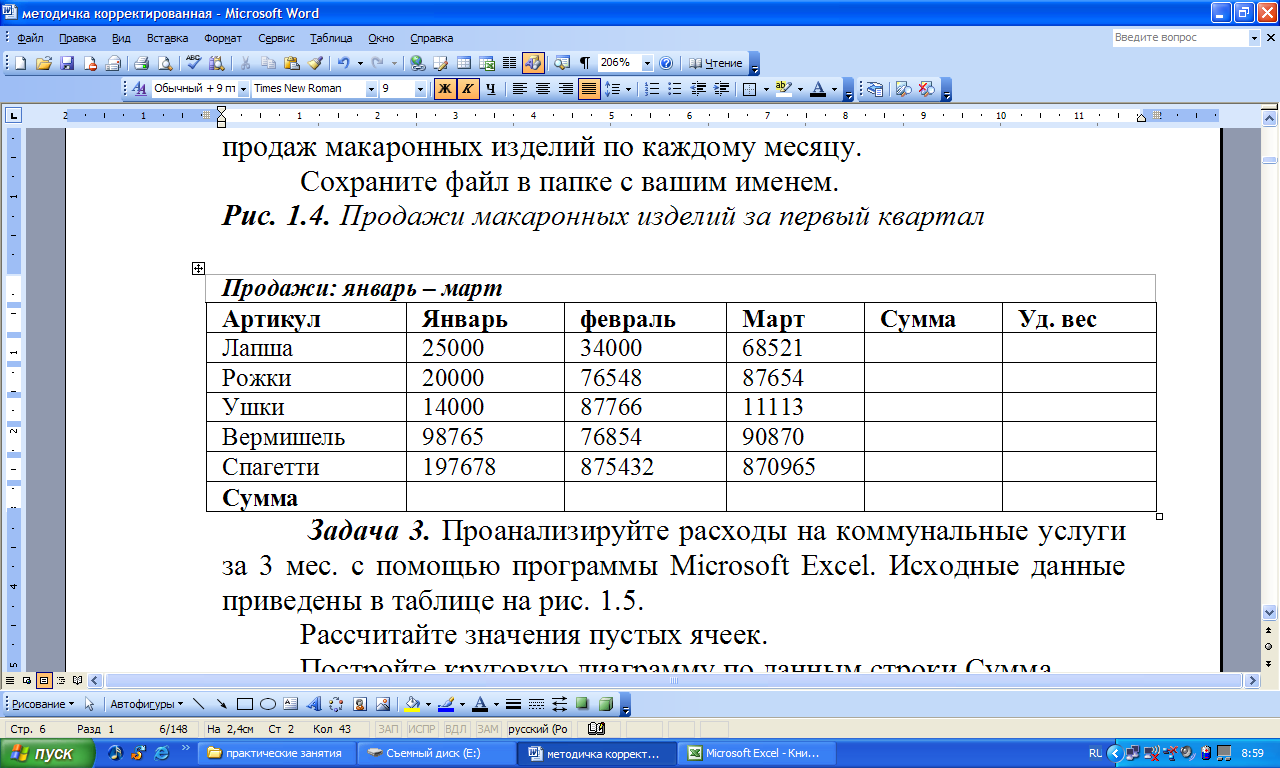Open the Вставка menu

[167, 38]
